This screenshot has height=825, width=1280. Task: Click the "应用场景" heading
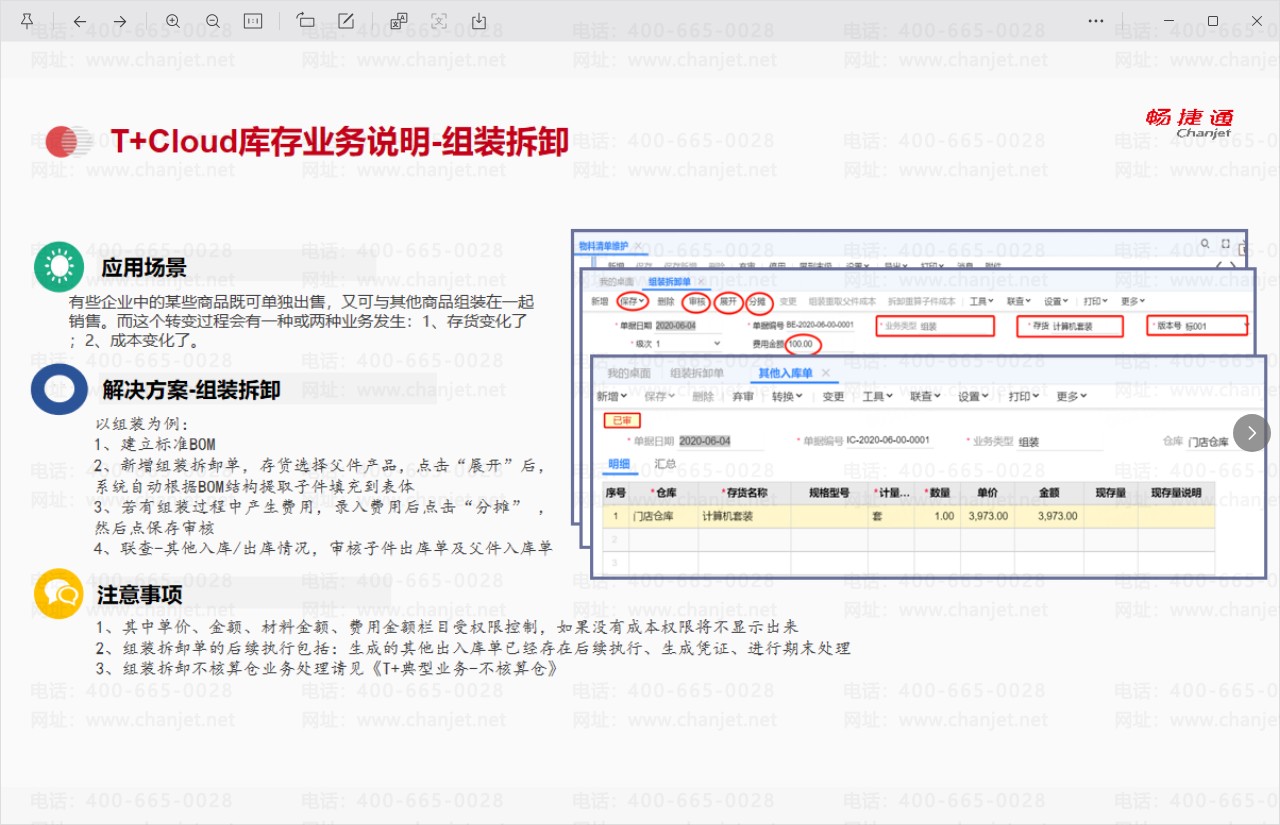(x=144, y=268)
